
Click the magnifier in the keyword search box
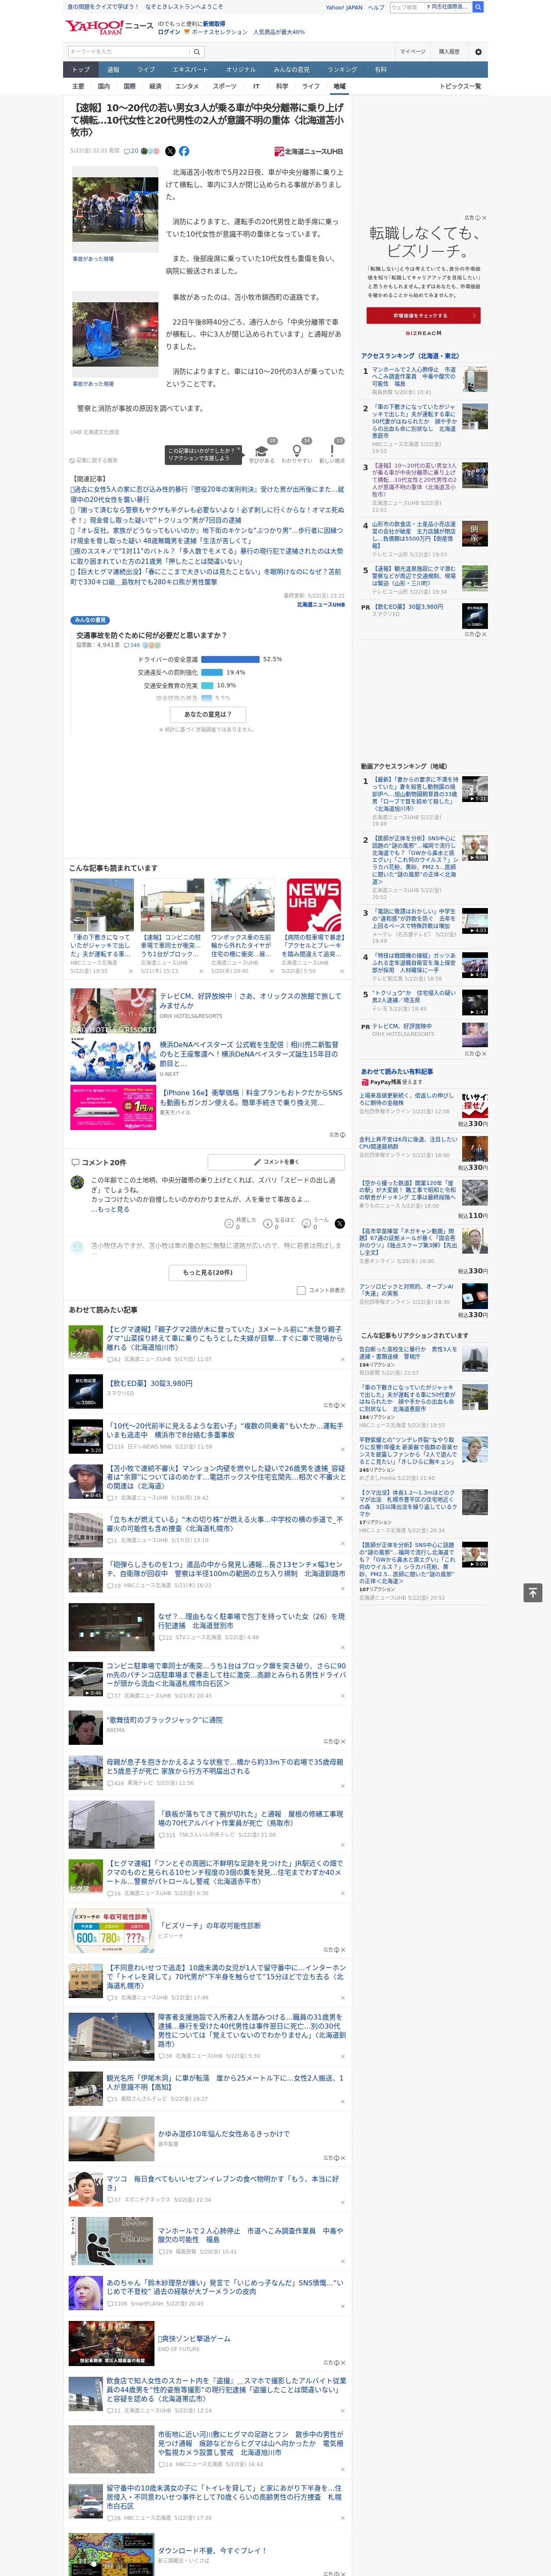[x=198, y=51]
